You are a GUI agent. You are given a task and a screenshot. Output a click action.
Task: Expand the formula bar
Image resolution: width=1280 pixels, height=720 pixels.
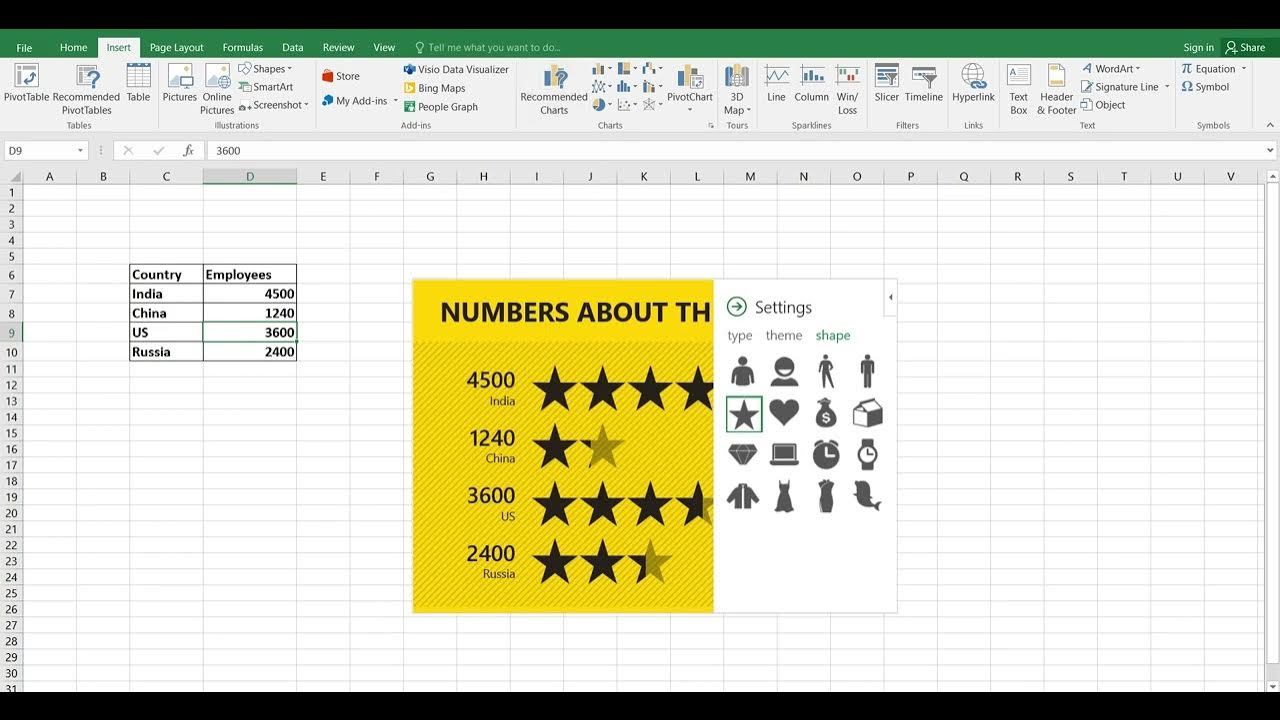1271,150
